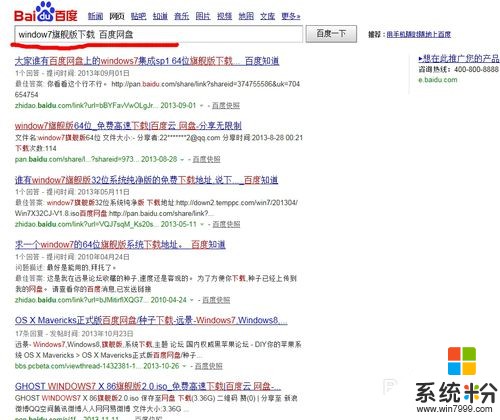Expand the dropdown arrow after 2010-04-24

pos(192,300)
